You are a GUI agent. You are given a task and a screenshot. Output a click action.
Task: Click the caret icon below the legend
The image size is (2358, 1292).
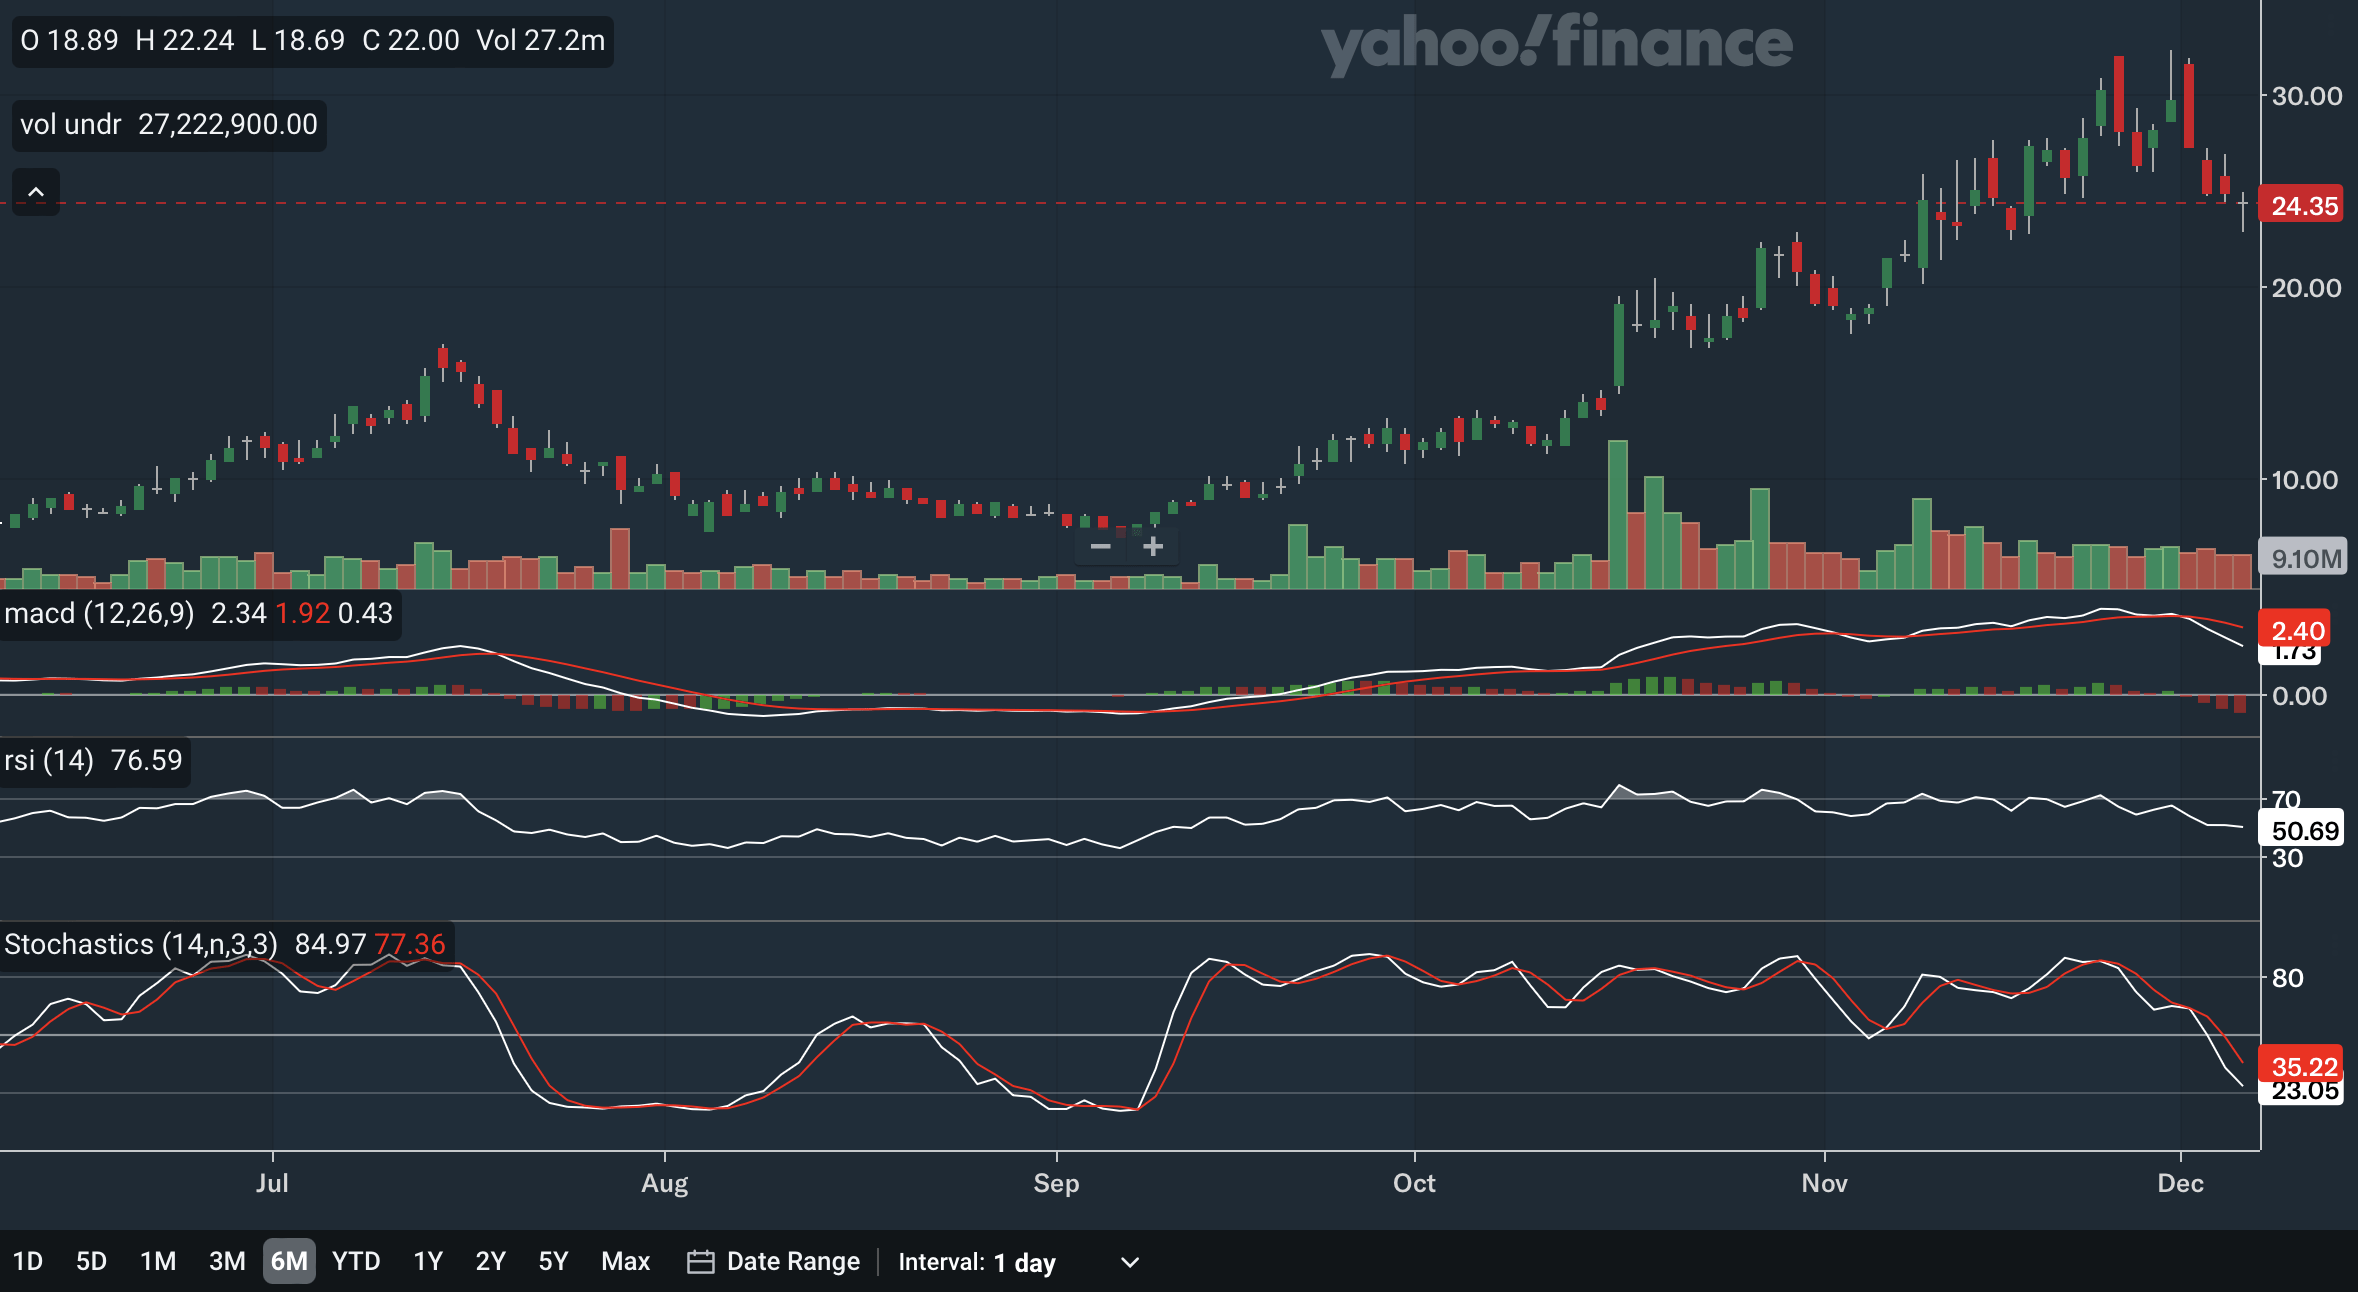(37, 190)
